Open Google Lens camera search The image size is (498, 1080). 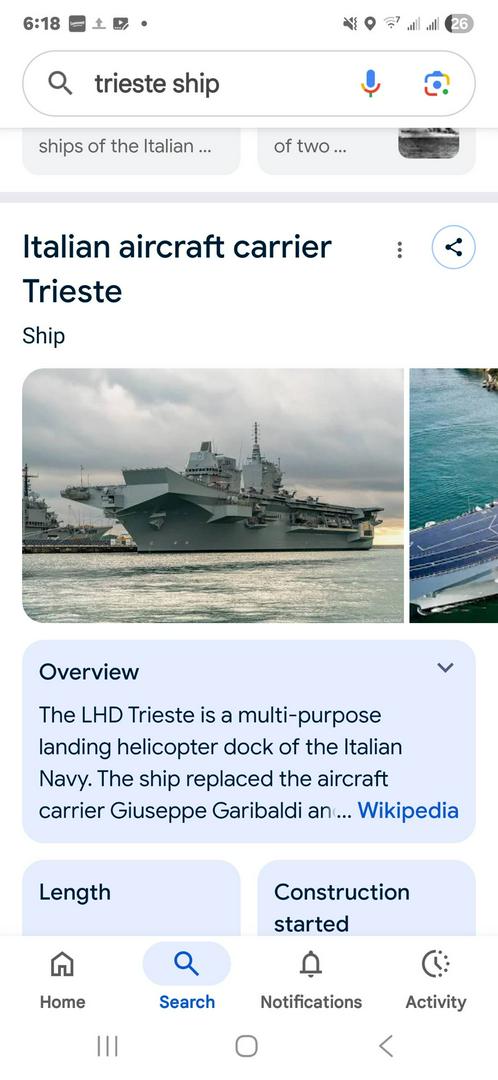click(436, 83)
